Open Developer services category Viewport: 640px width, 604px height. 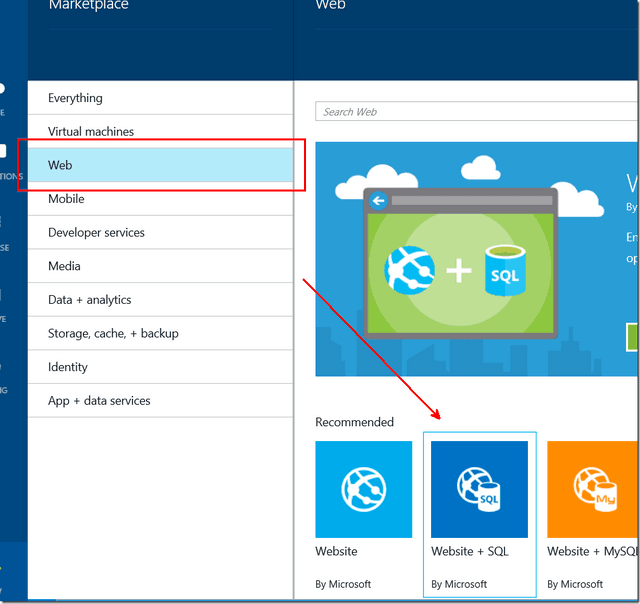click(x=160, y=232)
